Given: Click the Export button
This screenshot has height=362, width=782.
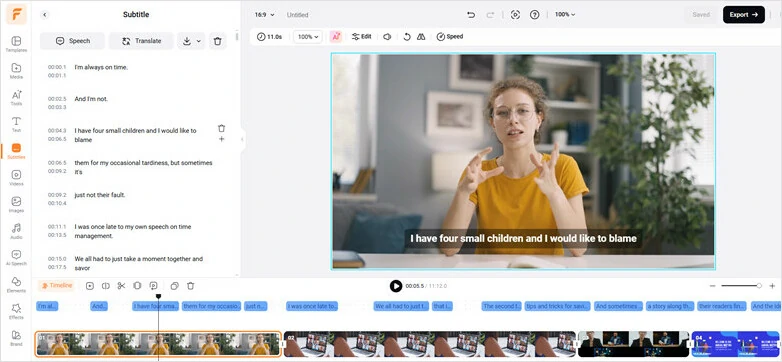Looking at the screenshot, I should point(744,15).
